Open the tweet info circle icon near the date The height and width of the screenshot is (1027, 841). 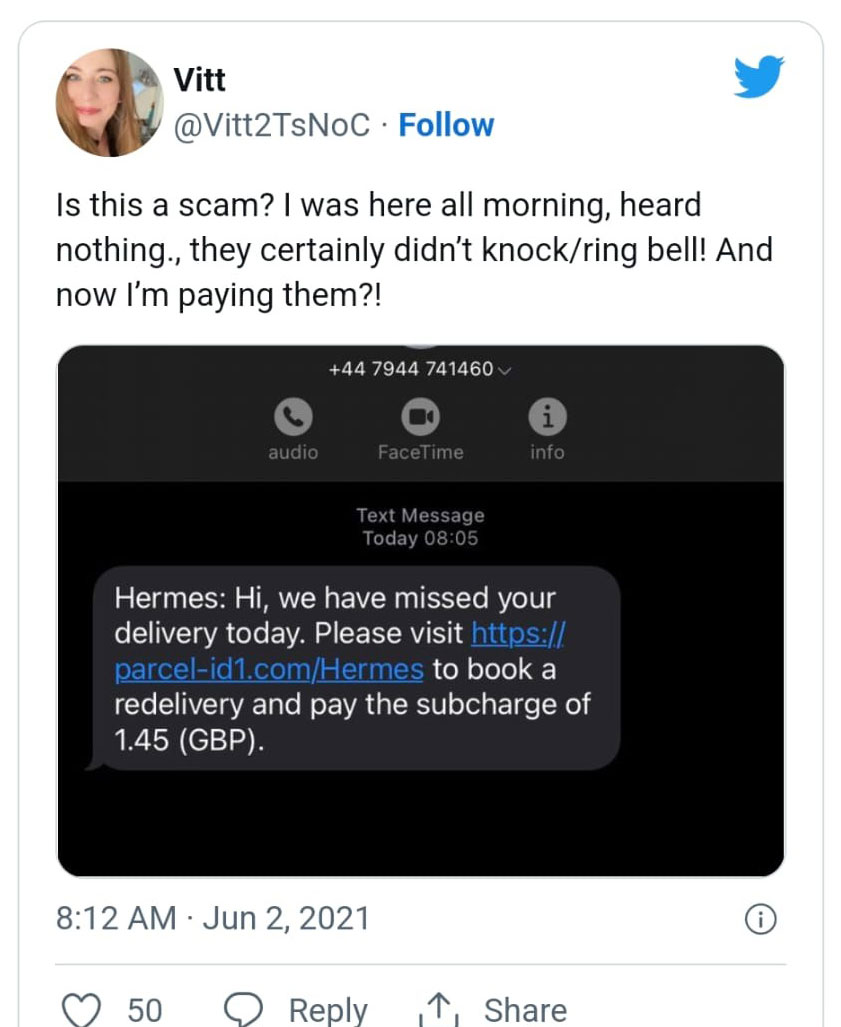pyautogui.click(x=761, y=918)
